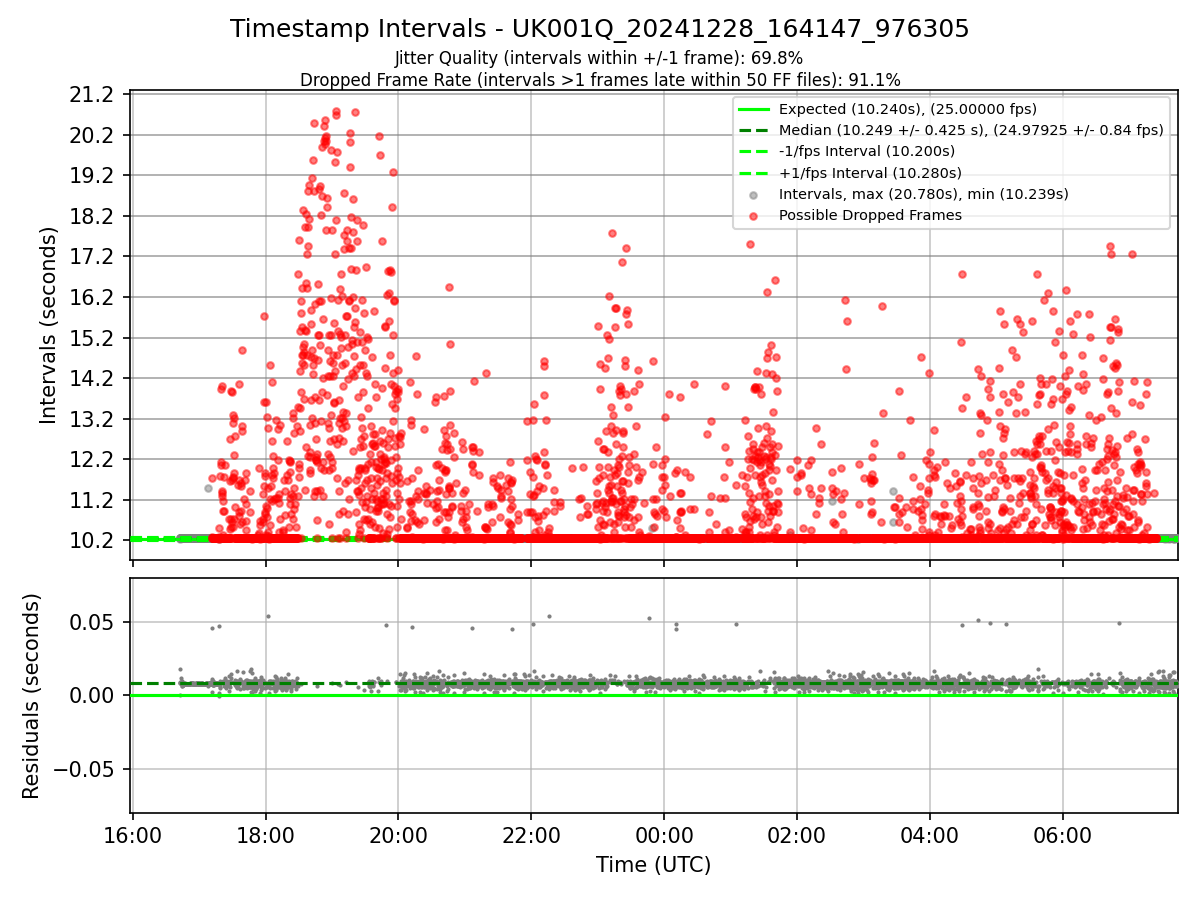Click the Residuals (seconds) y-axis label
This screenshot has width=1200, height=900.
coord(31,696)
